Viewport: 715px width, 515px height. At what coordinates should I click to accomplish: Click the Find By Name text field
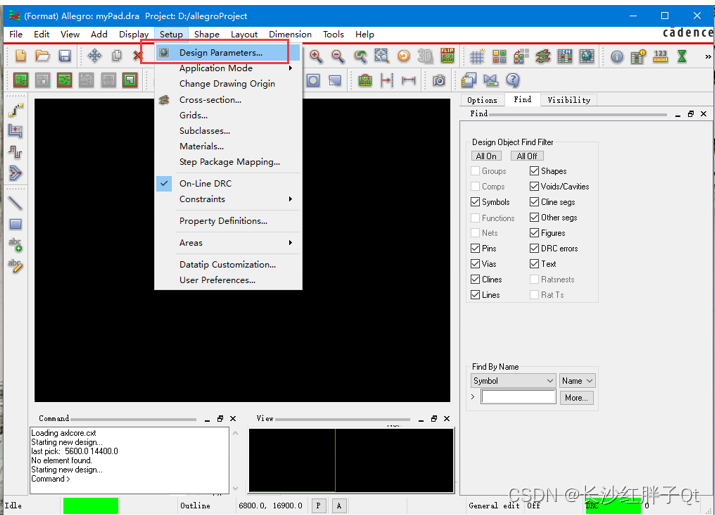click(519, 397)
